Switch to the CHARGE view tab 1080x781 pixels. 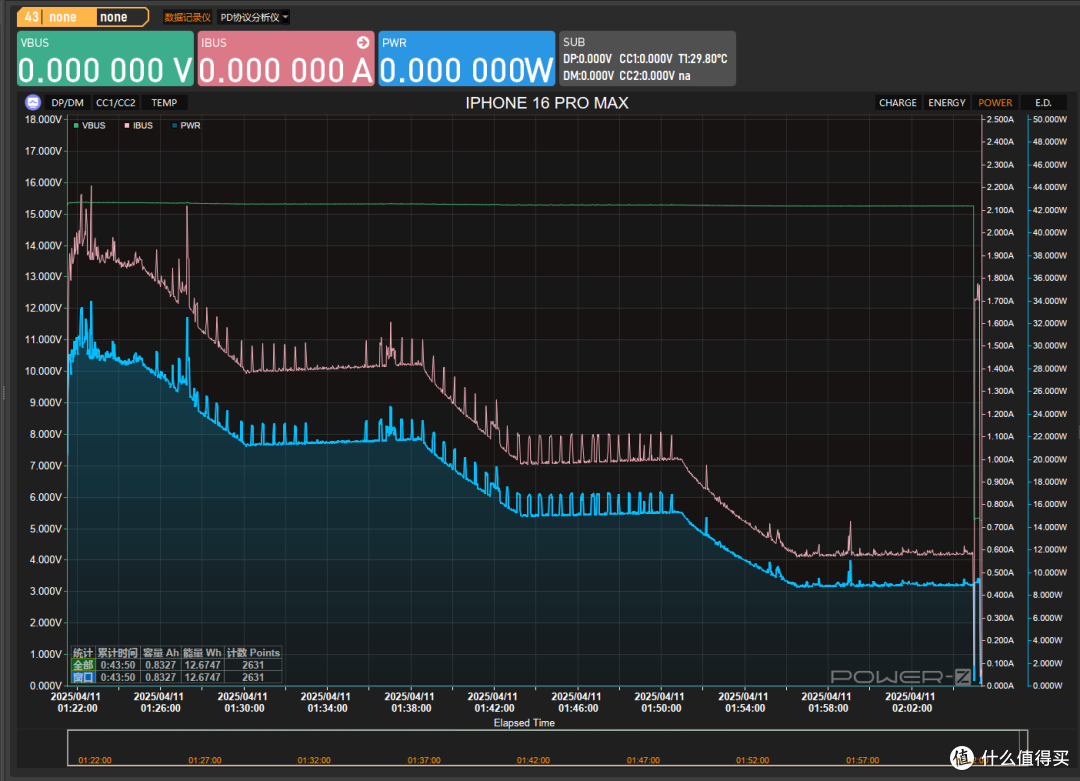pos(897,103)
